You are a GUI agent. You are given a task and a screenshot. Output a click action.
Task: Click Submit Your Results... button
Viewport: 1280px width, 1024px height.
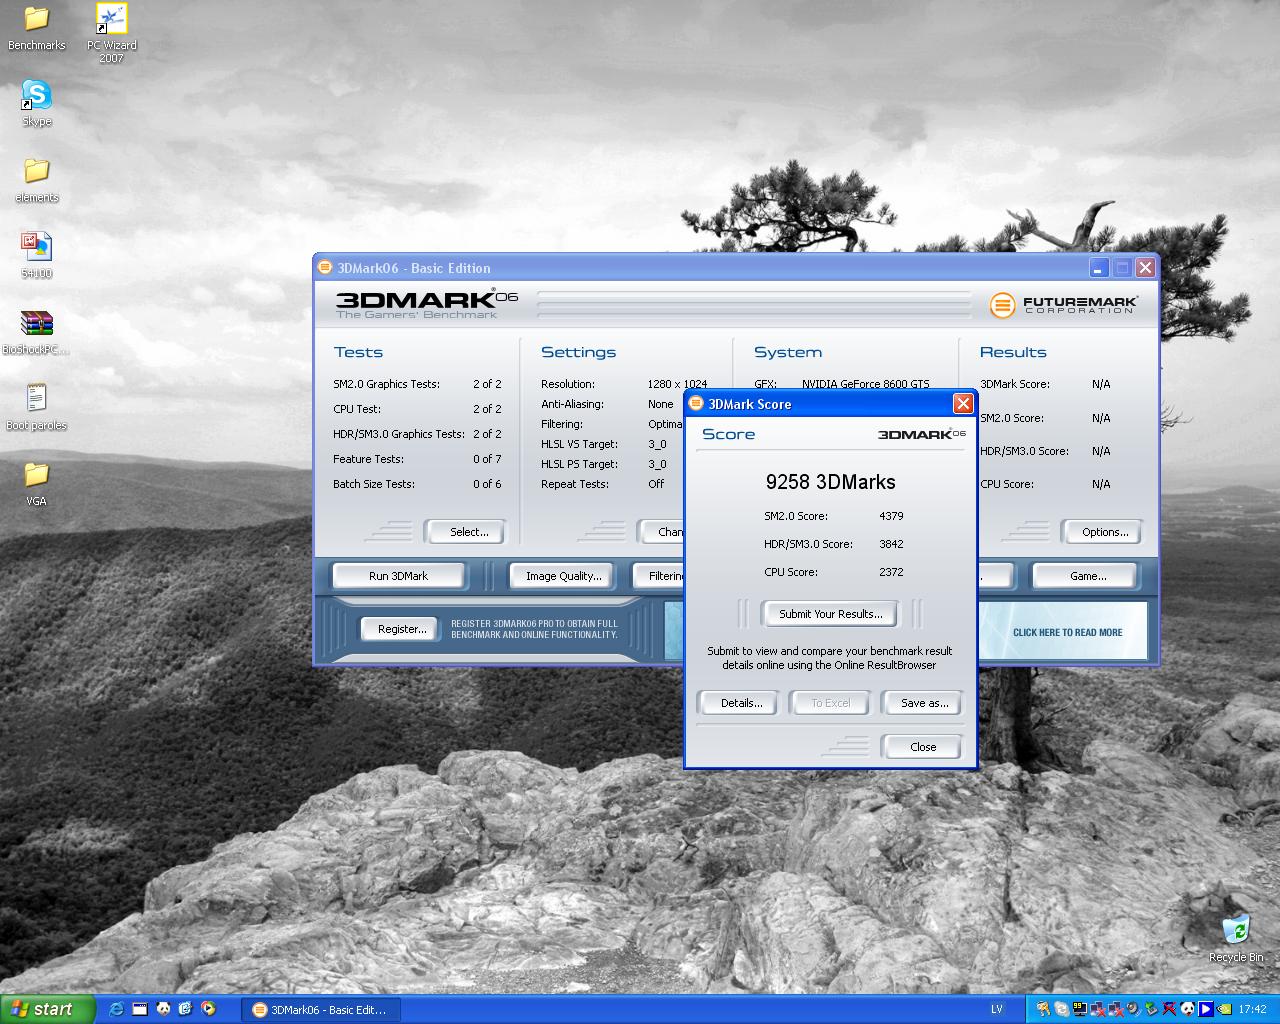click(x=830, y=614)
